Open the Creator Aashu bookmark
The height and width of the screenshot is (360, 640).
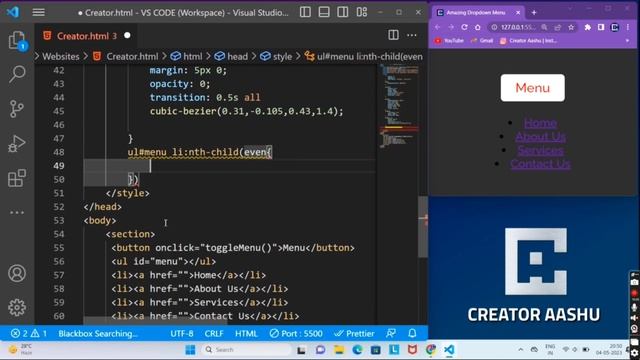528,41
